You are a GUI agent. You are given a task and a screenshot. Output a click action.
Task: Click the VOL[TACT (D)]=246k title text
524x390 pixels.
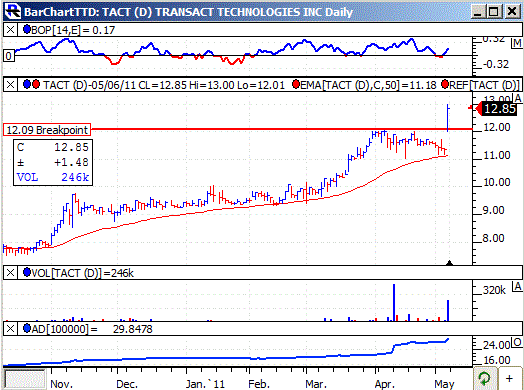point(83,273)
